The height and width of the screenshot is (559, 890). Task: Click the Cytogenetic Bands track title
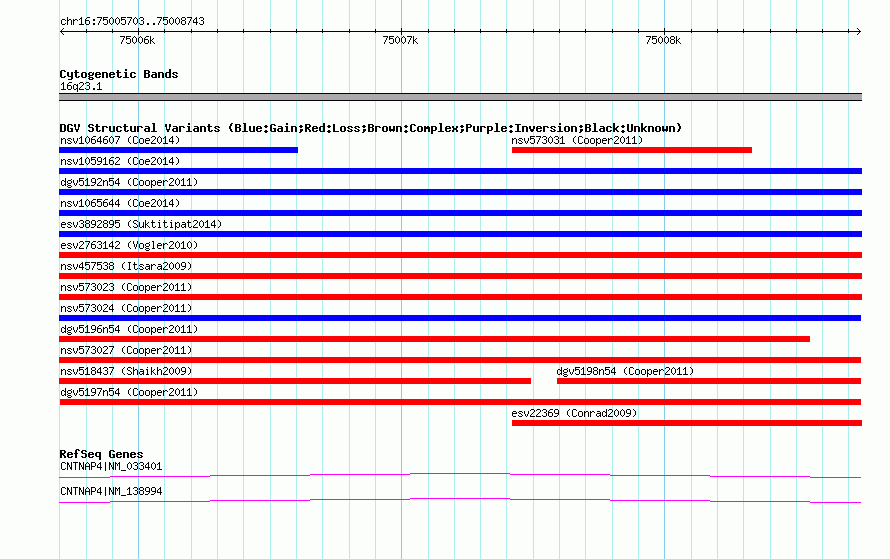[x=119, y=74]
